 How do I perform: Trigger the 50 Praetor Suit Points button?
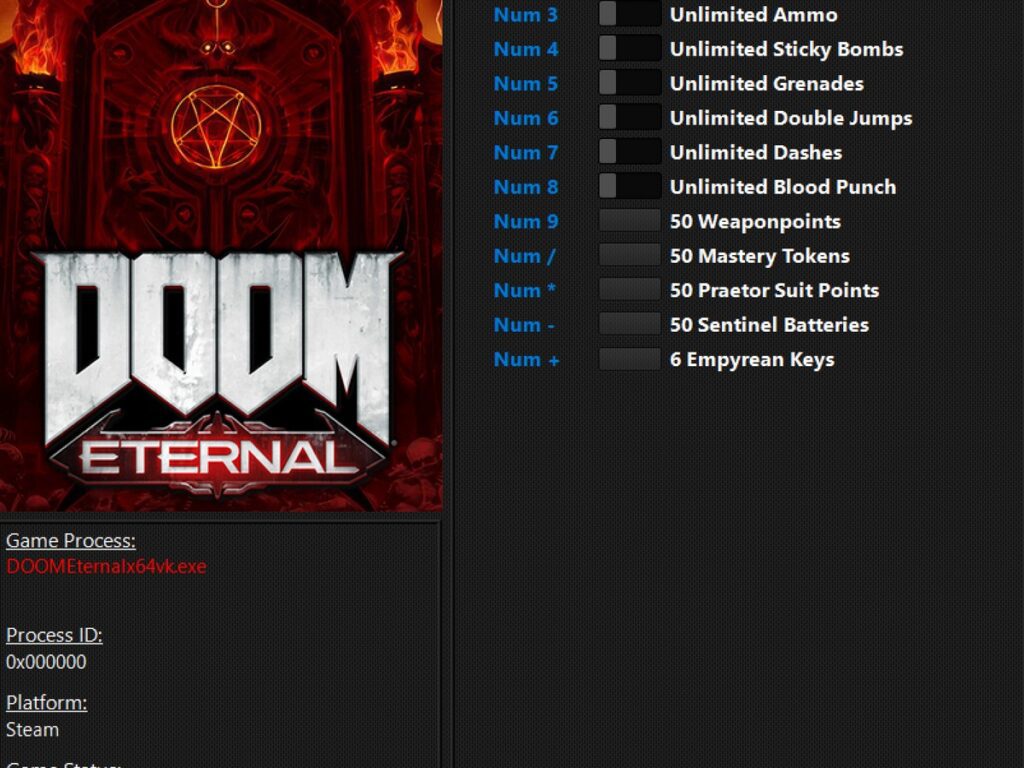pos(630,290)
